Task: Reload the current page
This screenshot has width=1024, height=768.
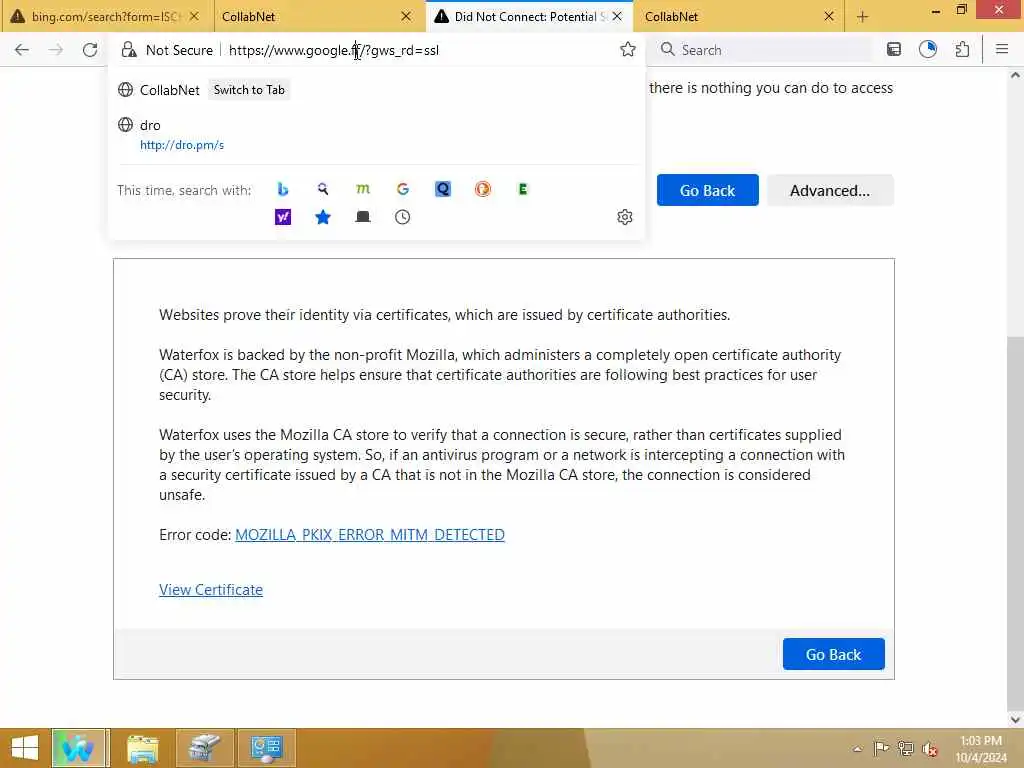Action: [90, 50]
